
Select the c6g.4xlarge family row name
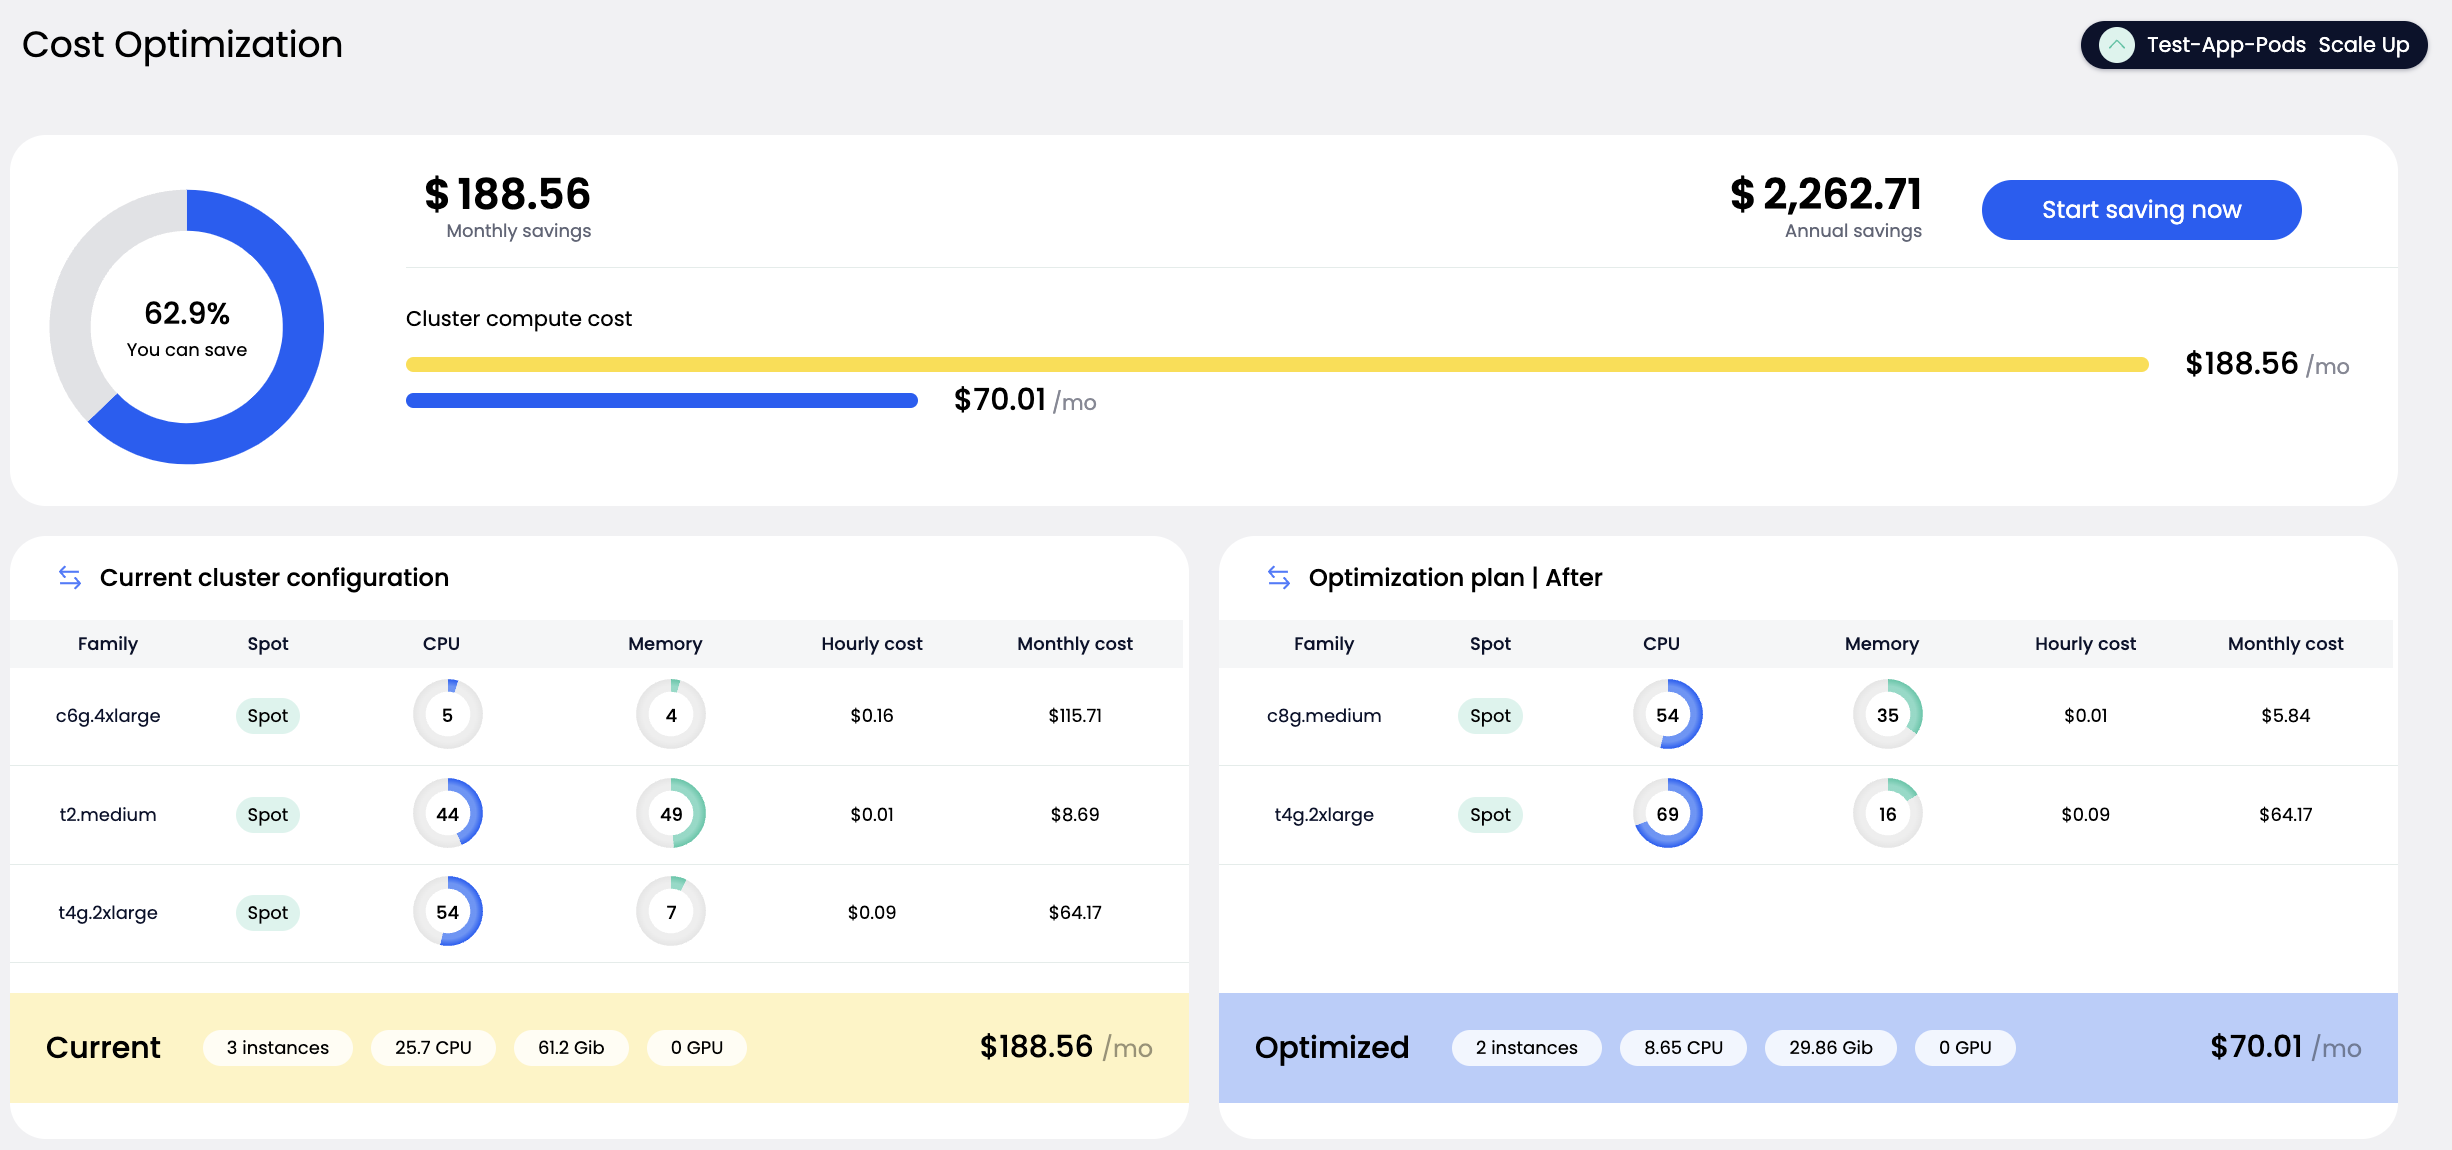pyautogui.click(x=108, y=716)
